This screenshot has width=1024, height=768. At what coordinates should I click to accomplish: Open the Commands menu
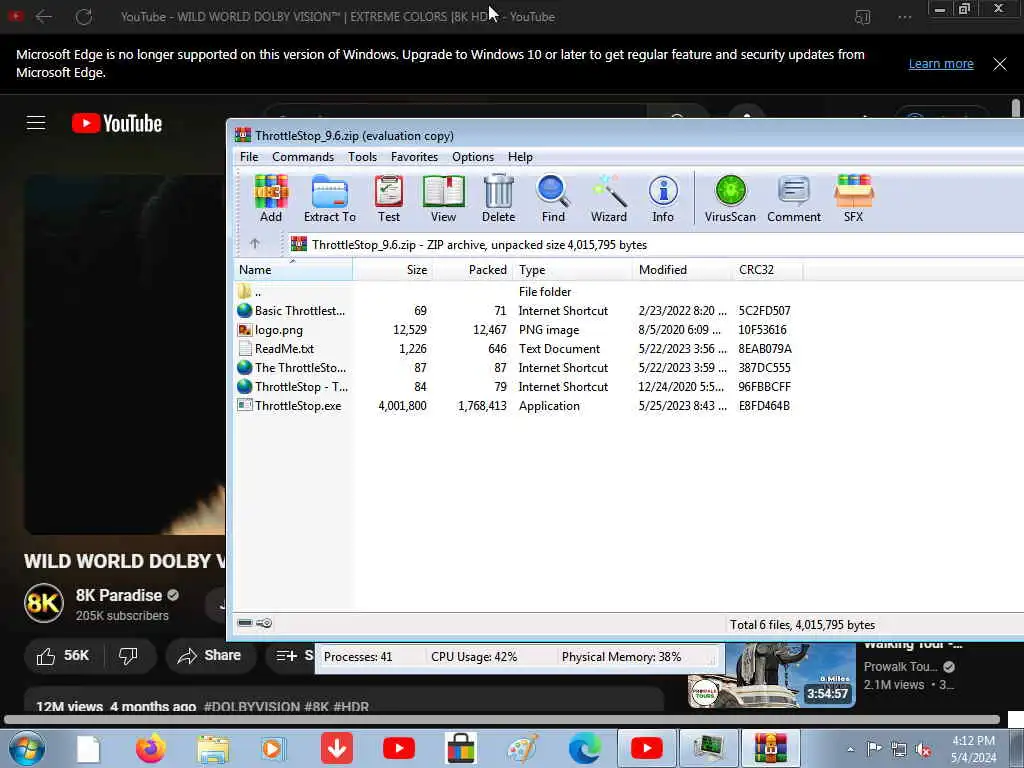[303, 157]
